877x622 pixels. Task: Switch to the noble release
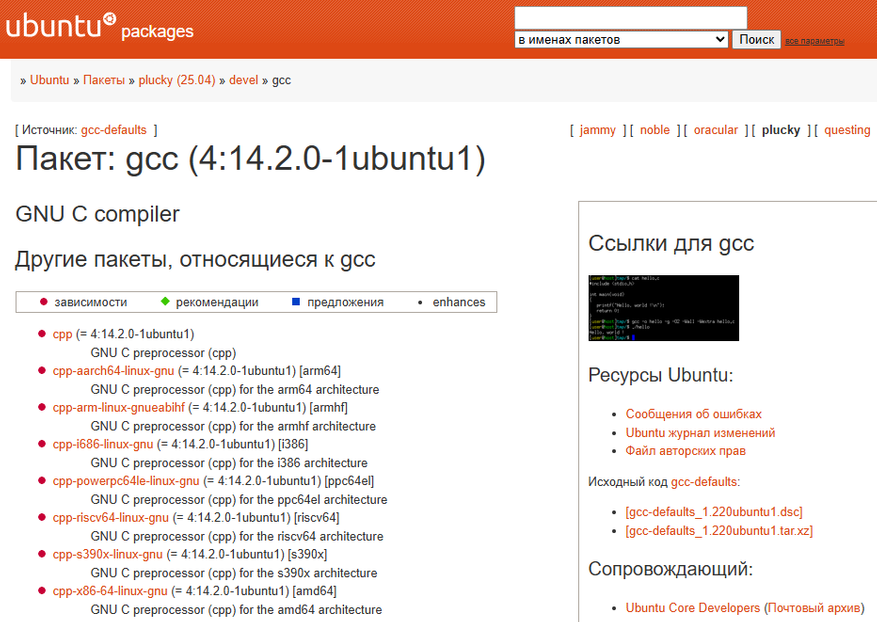(654, 130)
